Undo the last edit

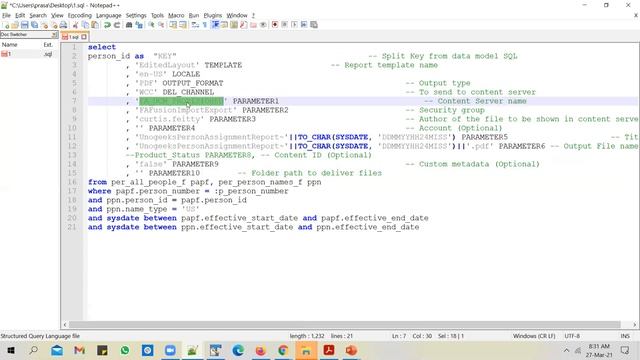pos(107,25)
